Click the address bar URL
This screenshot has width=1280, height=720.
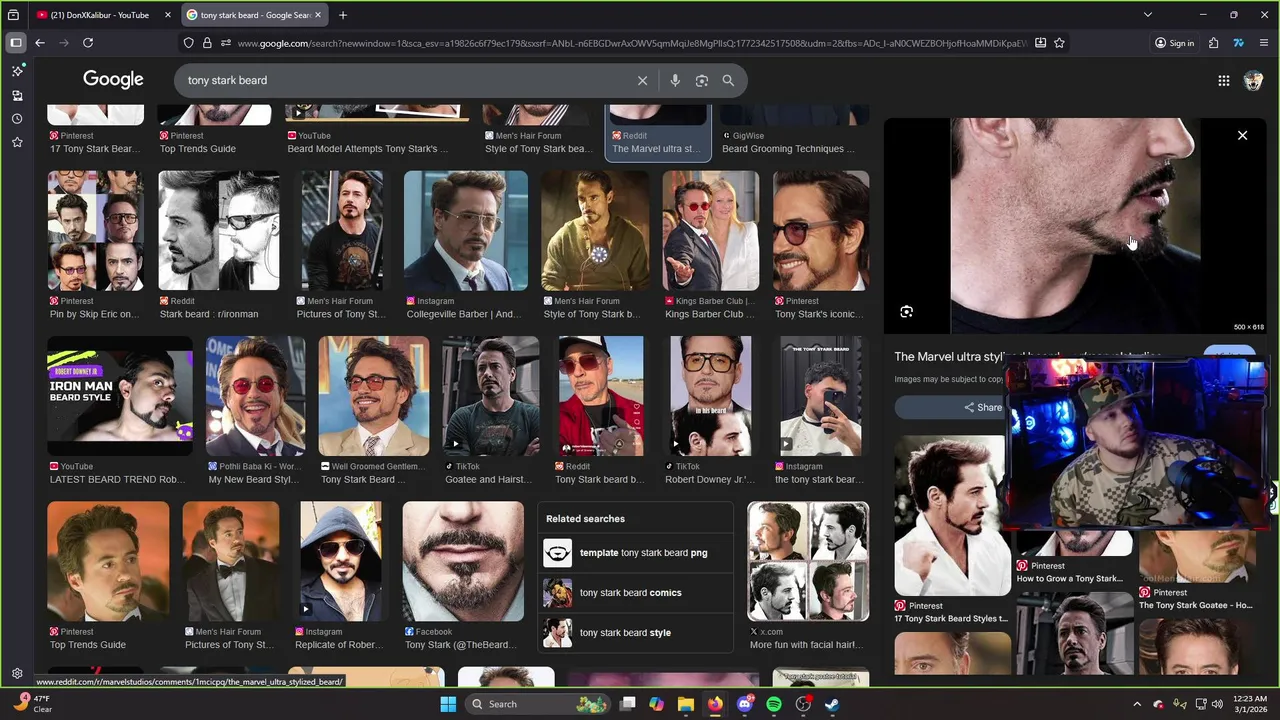click(x=630, y=43)
